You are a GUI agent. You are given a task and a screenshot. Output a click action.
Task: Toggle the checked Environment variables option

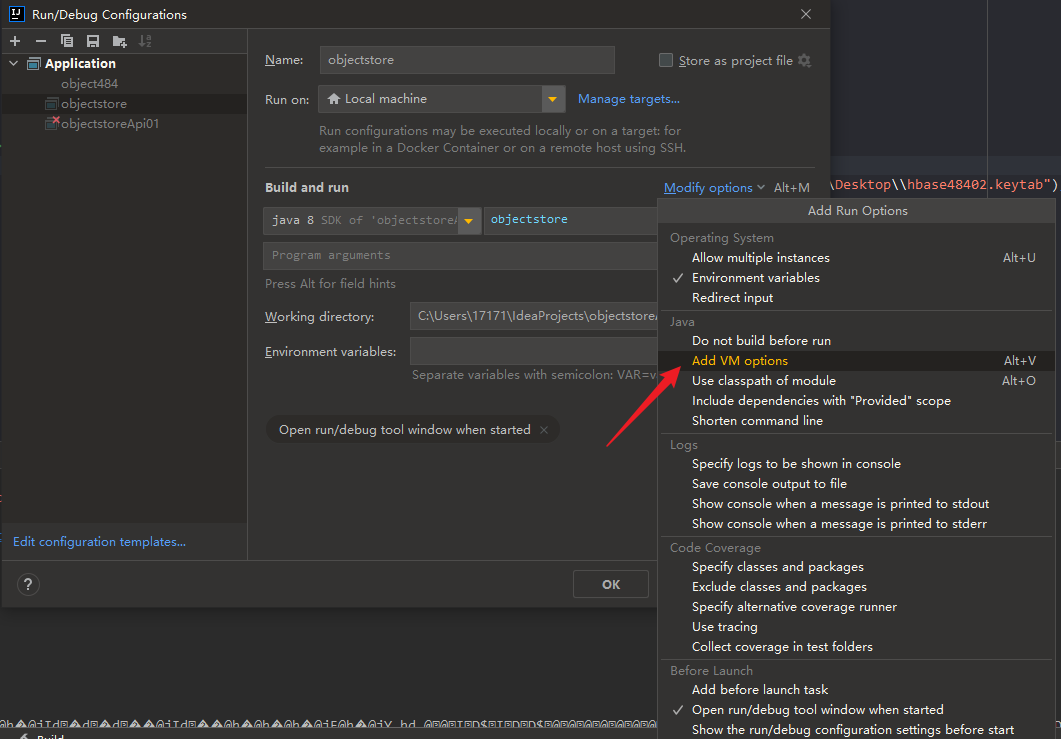click(755, 278)
